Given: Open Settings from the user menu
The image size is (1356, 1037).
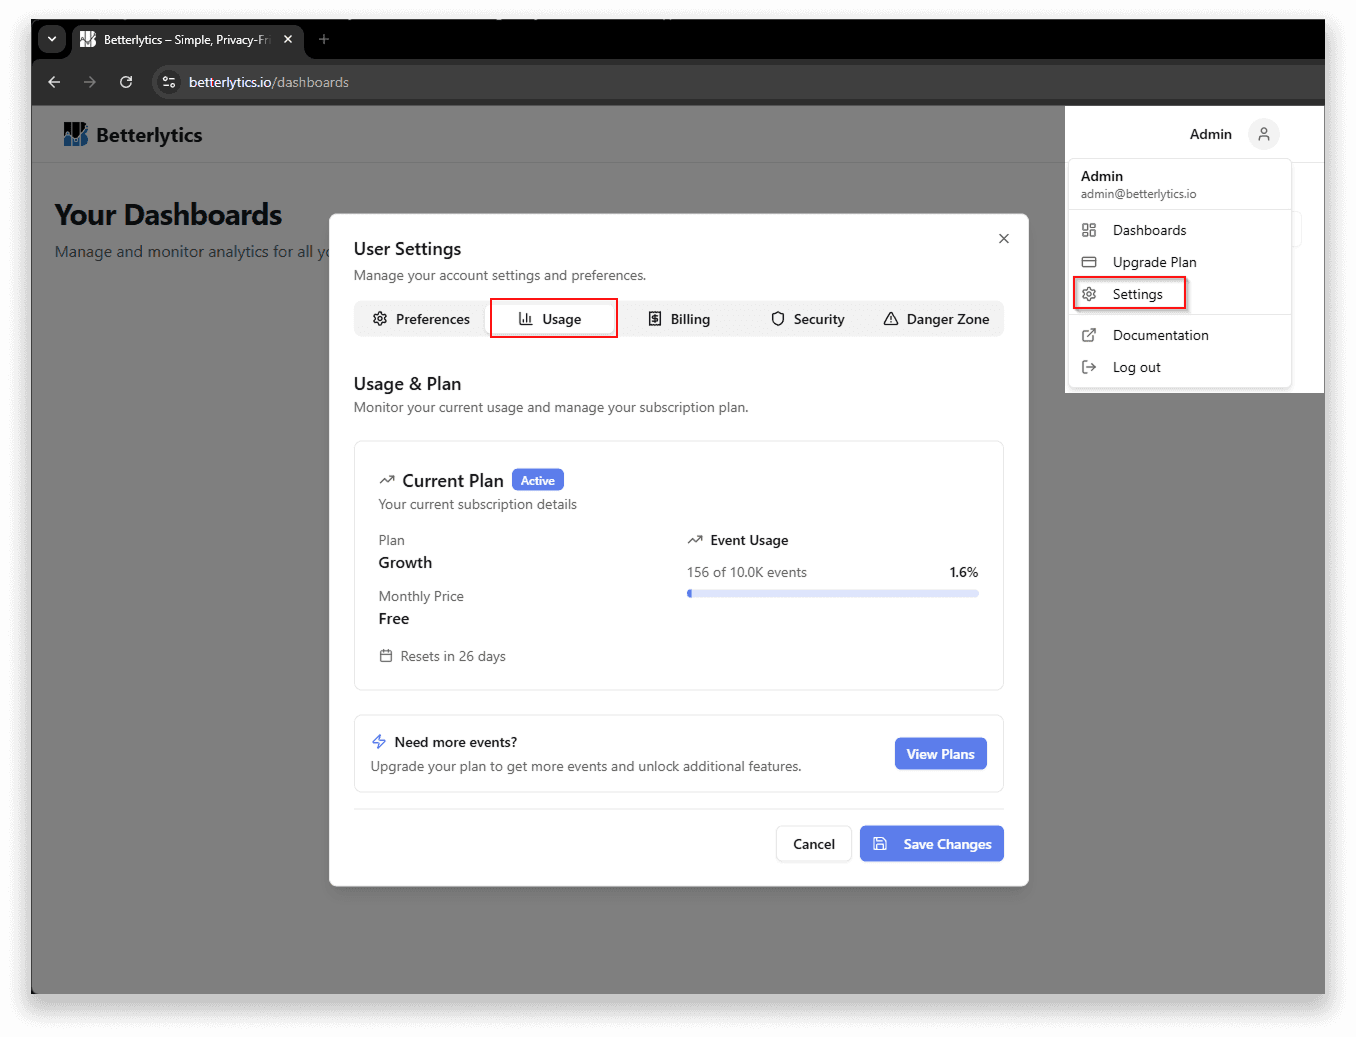Looking at the screenshot, I should coord(1180,294).
